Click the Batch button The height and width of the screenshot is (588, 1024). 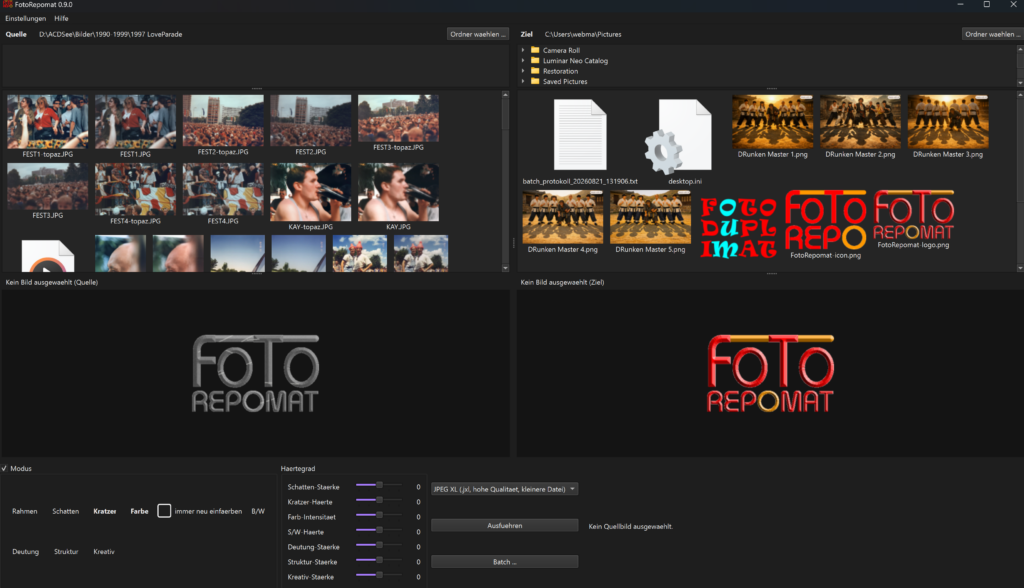(504, 562)
